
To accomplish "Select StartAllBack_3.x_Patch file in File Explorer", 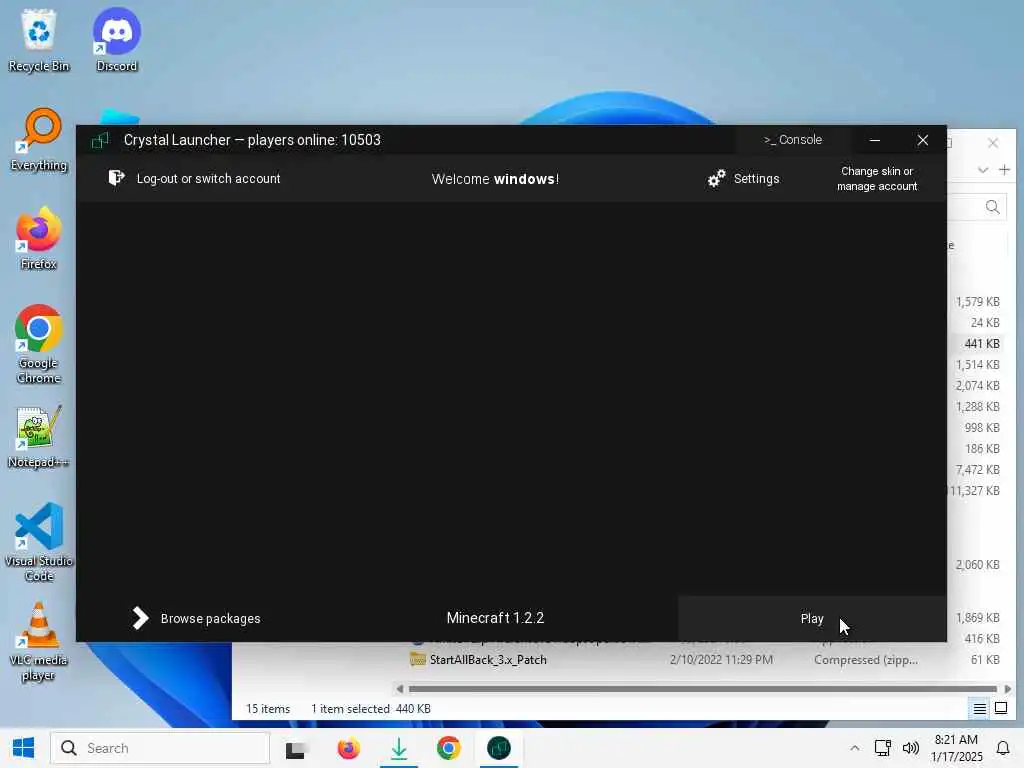I will pos(488,660).
